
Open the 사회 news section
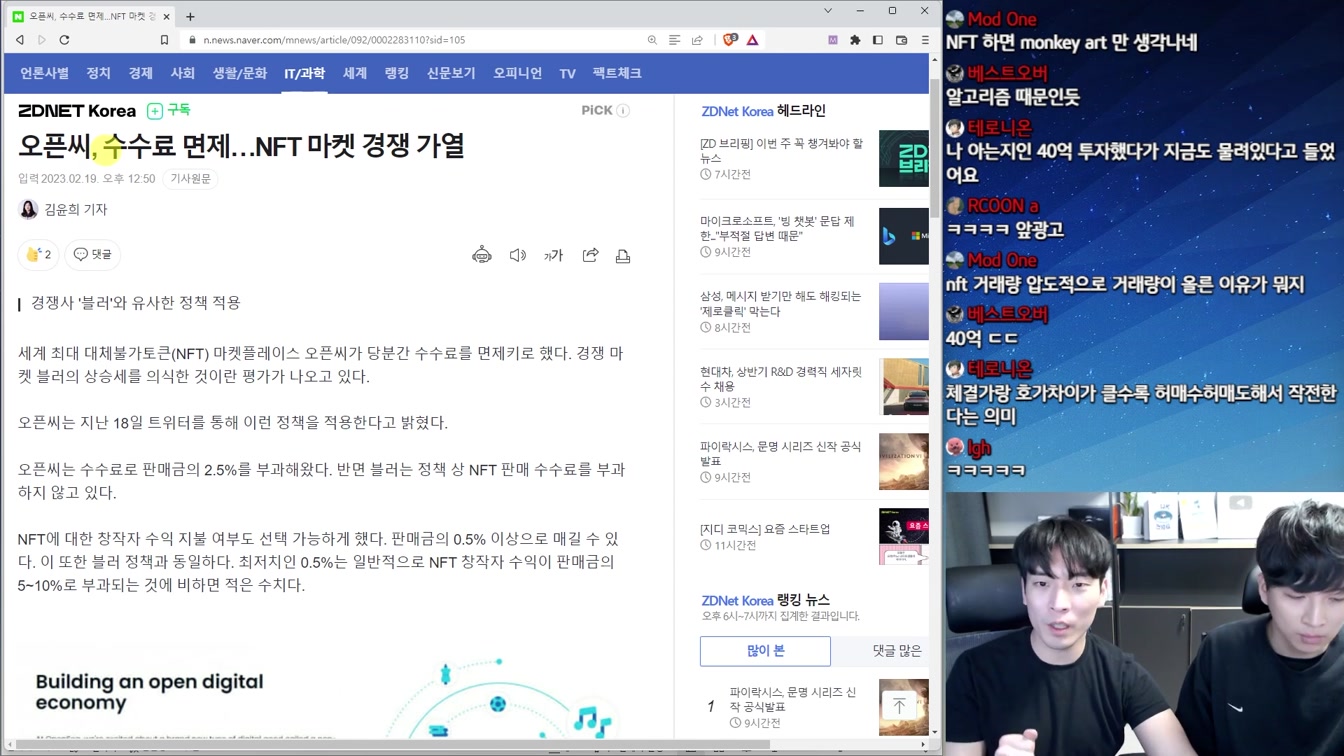(x=182, y=73)
